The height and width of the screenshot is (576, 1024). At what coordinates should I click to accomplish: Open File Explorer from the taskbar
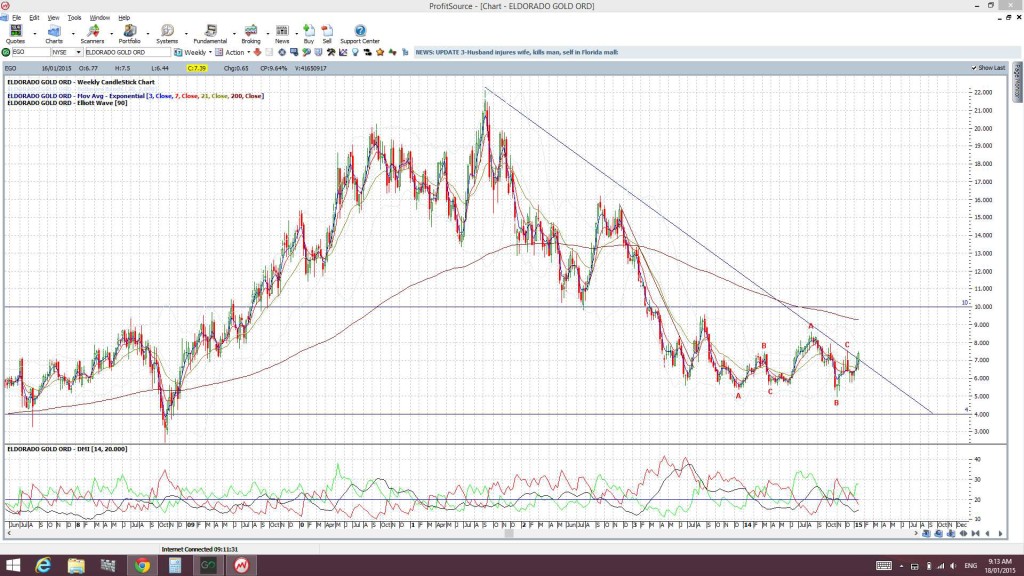click(x=76, y=566)
